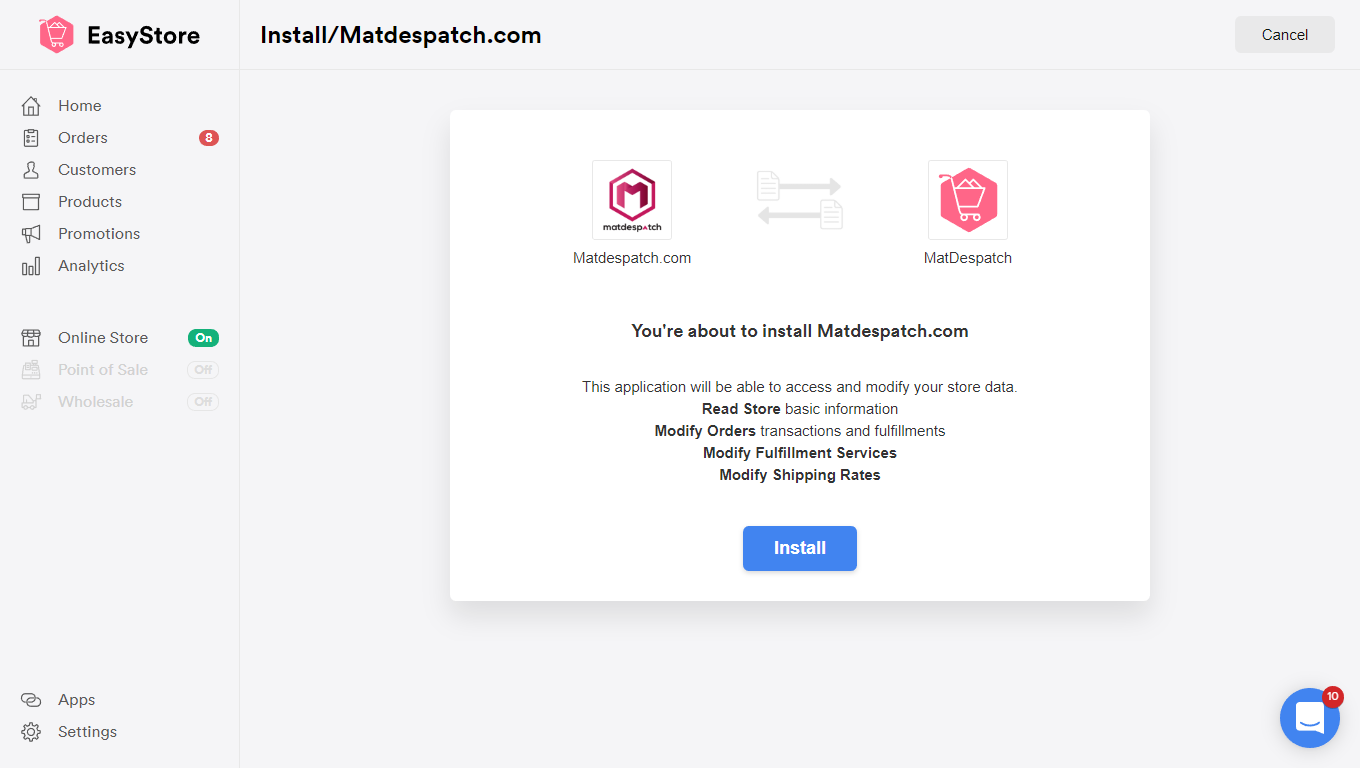Screen dimensions: 1360x768
Task: Click the Apps link icon
Action: [31, 700]
